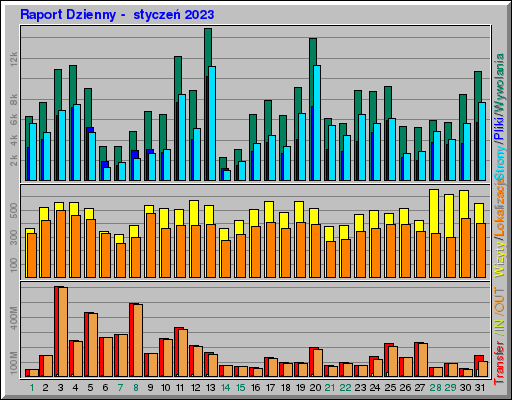Click day label "26" on the x-axis

tap(405, 388)
